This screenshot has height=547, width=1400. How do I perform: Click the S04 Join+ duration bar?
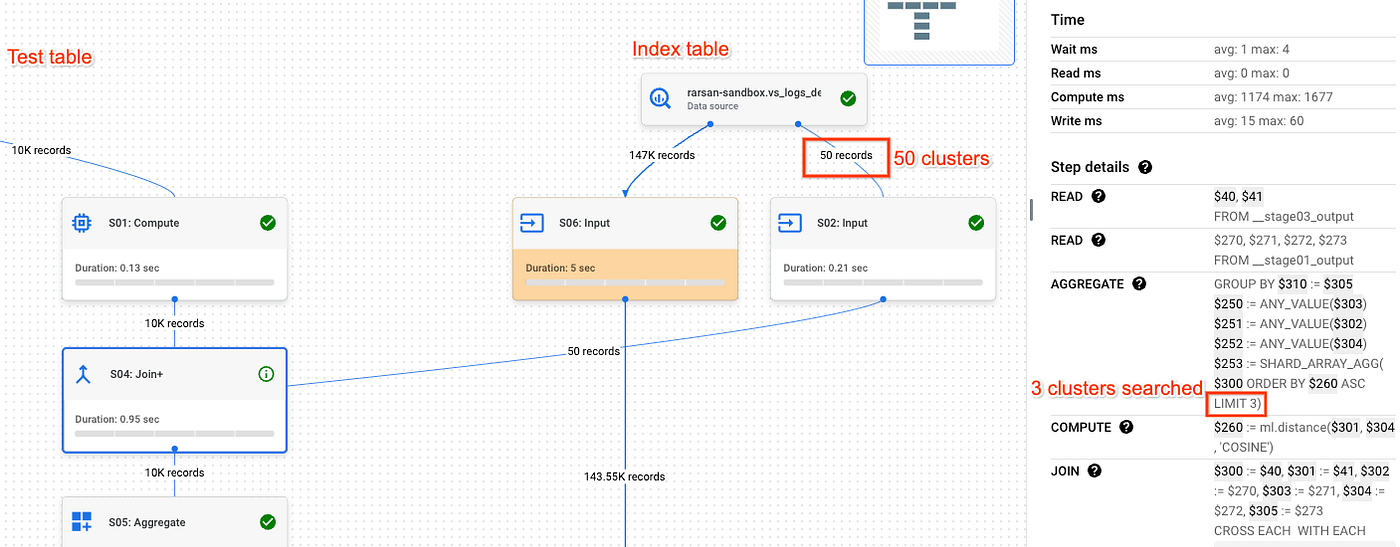coord(174,434)
